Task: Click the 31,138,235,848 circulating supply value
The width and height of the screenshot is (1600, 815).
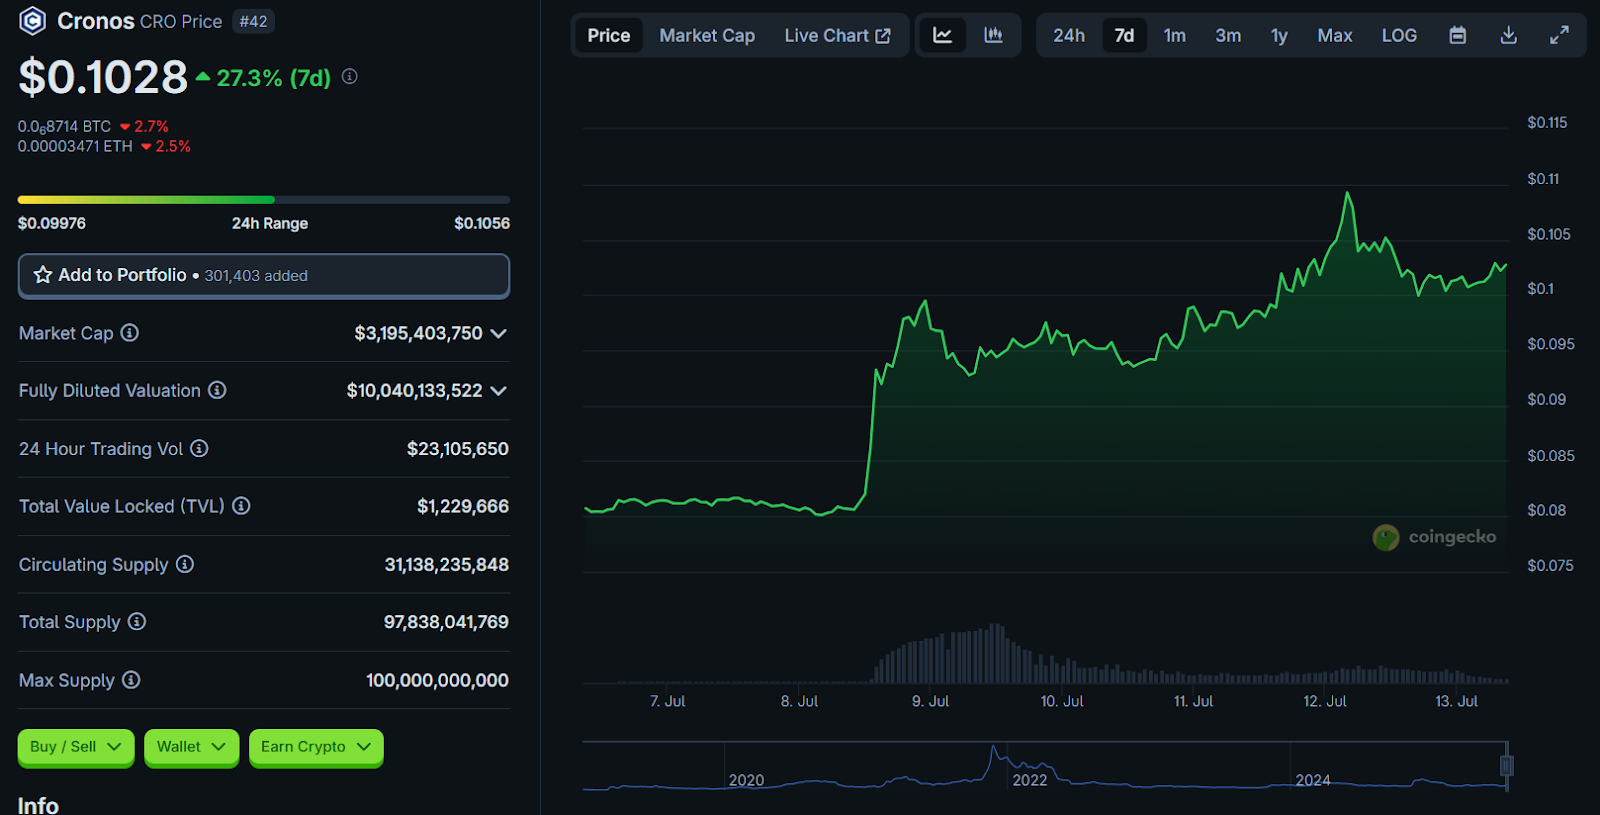Action: [x=447, y=565]
